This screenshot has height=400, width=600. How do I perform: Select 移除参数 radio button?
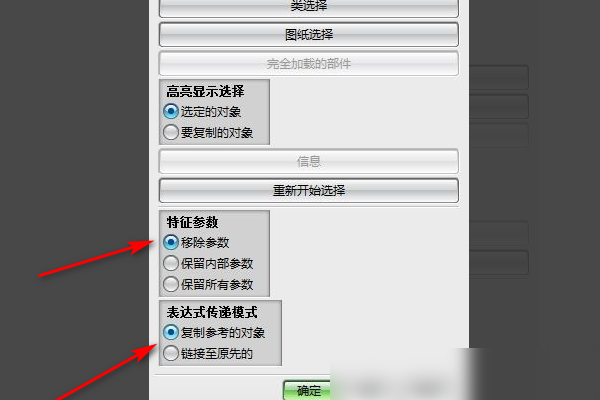[x=196, y=242]
